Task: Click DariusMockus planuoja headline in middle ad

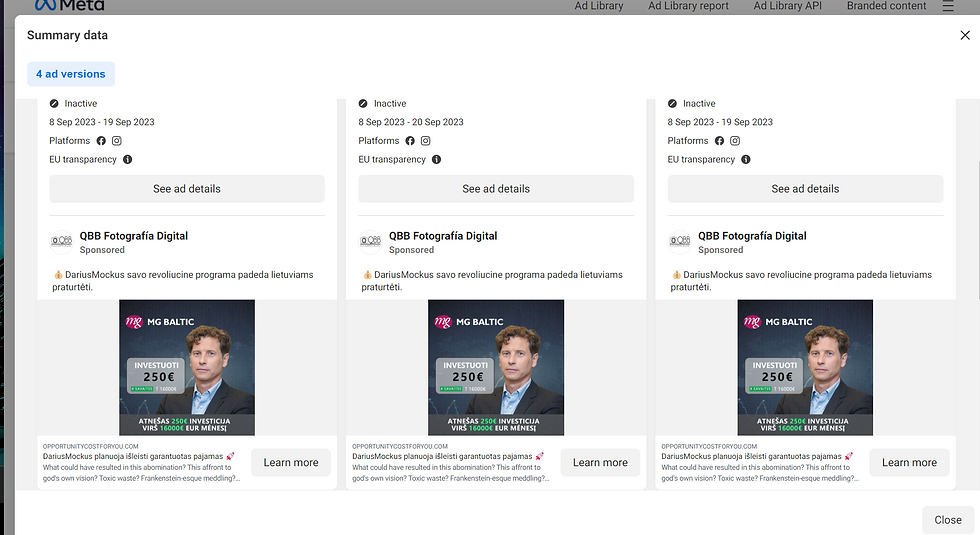Action: pos(448,456)
